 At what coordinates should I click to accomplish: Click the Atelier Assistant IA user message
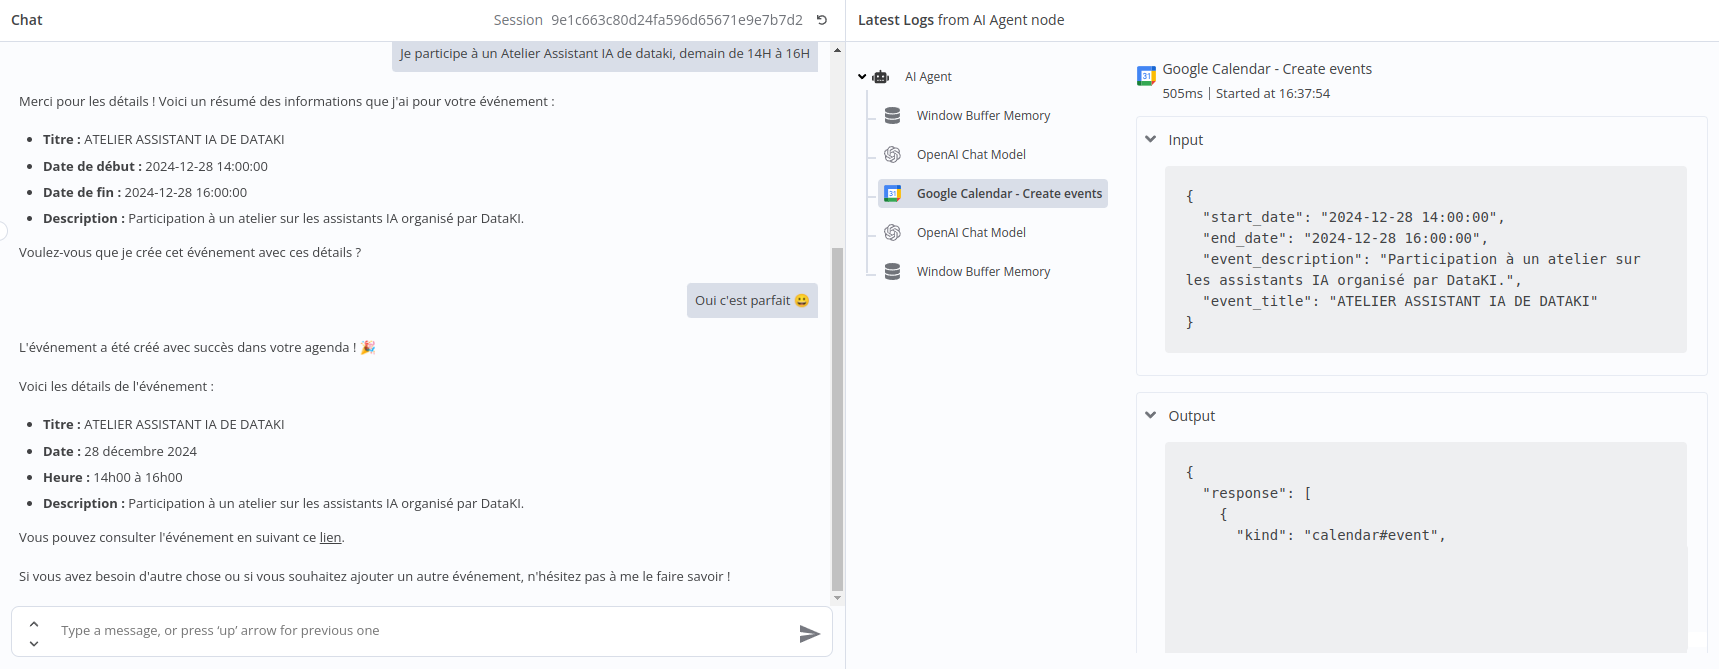(x=605, y=54)
